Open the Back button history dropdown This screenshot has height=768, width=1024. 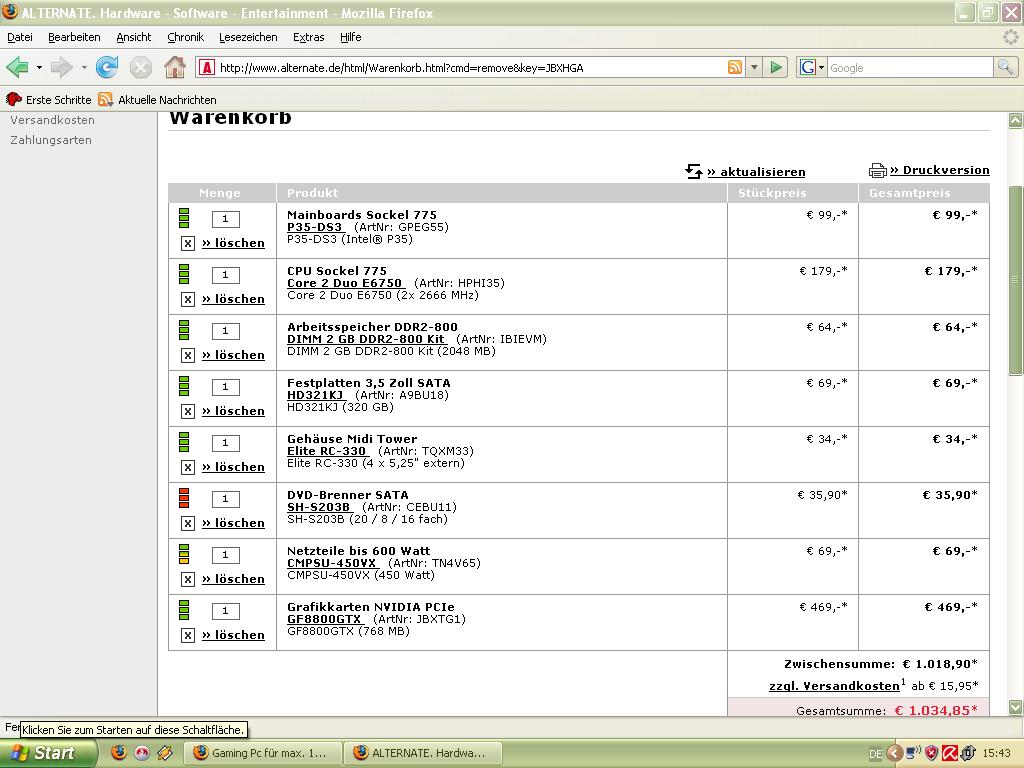pyautogui.click(x=39, y=67)
